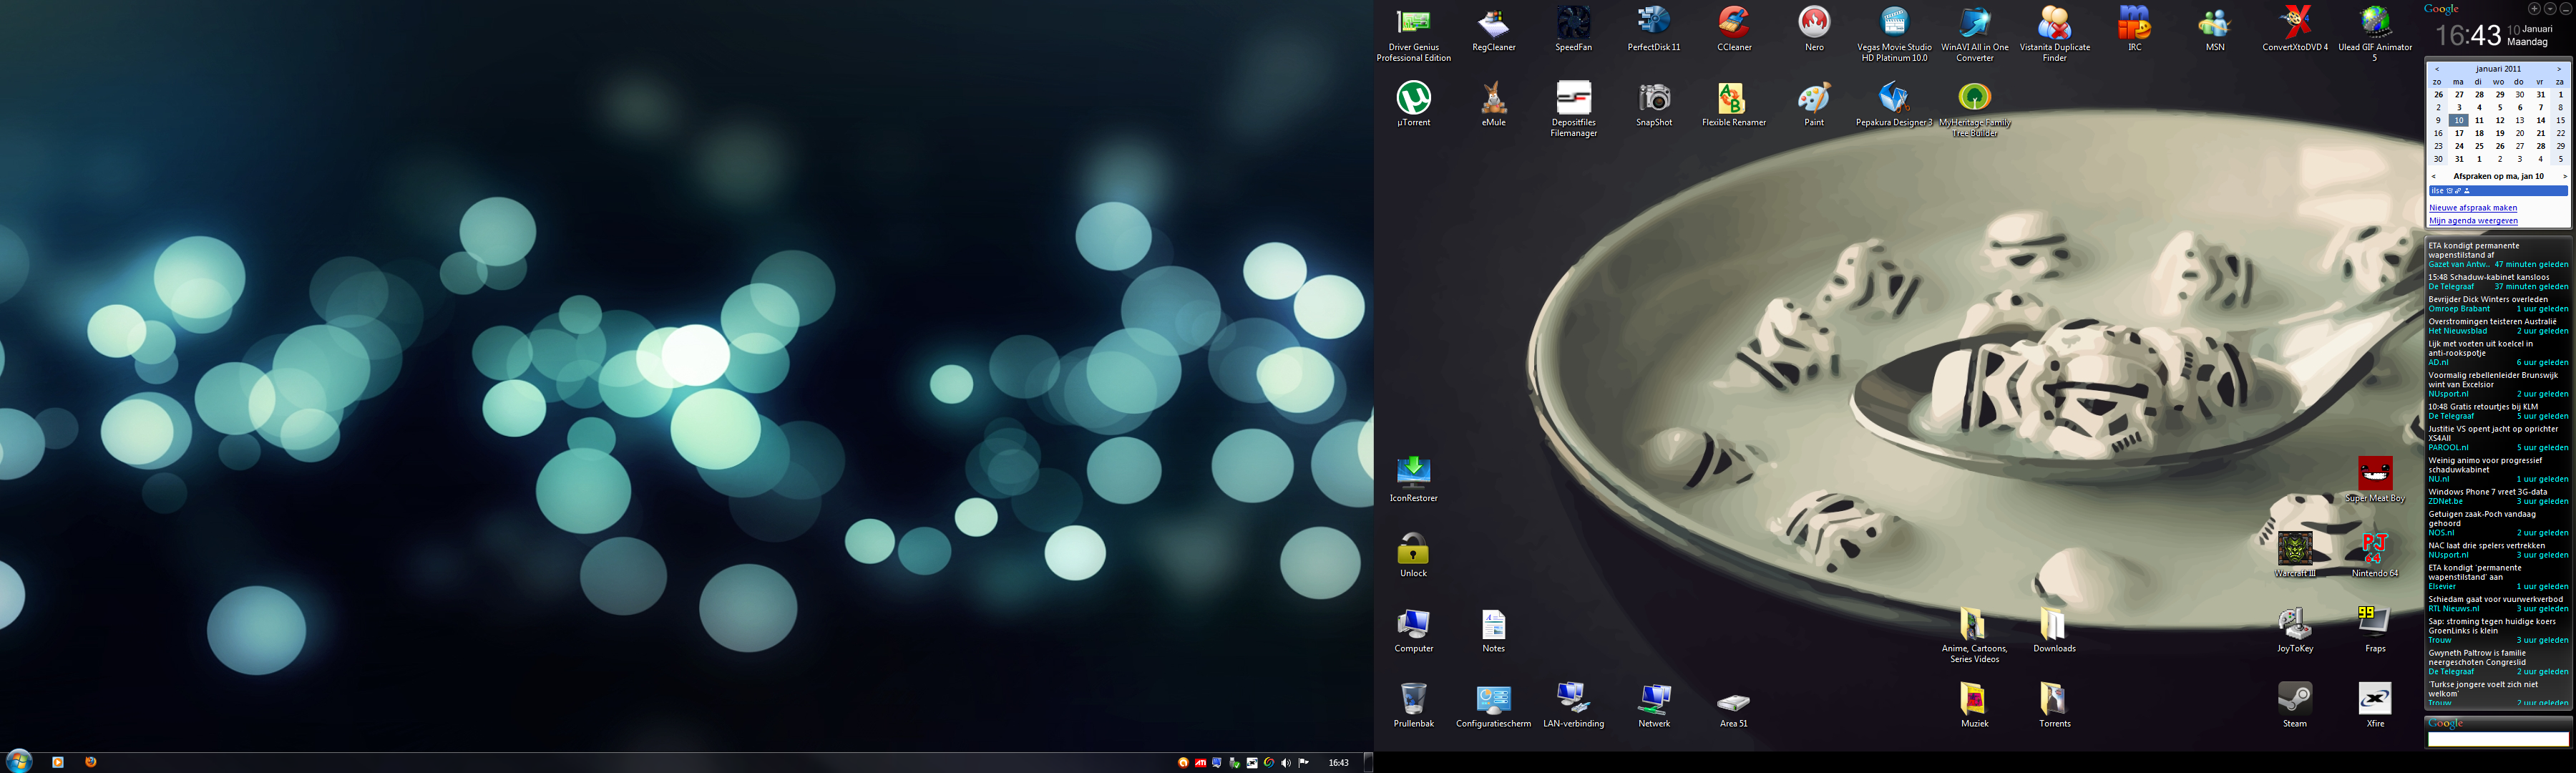The height and width of the screenshot is (773, 2576).
Task: Open 'Bevrijder Dick Winters overleden' headline
Action: (2488, 299)
